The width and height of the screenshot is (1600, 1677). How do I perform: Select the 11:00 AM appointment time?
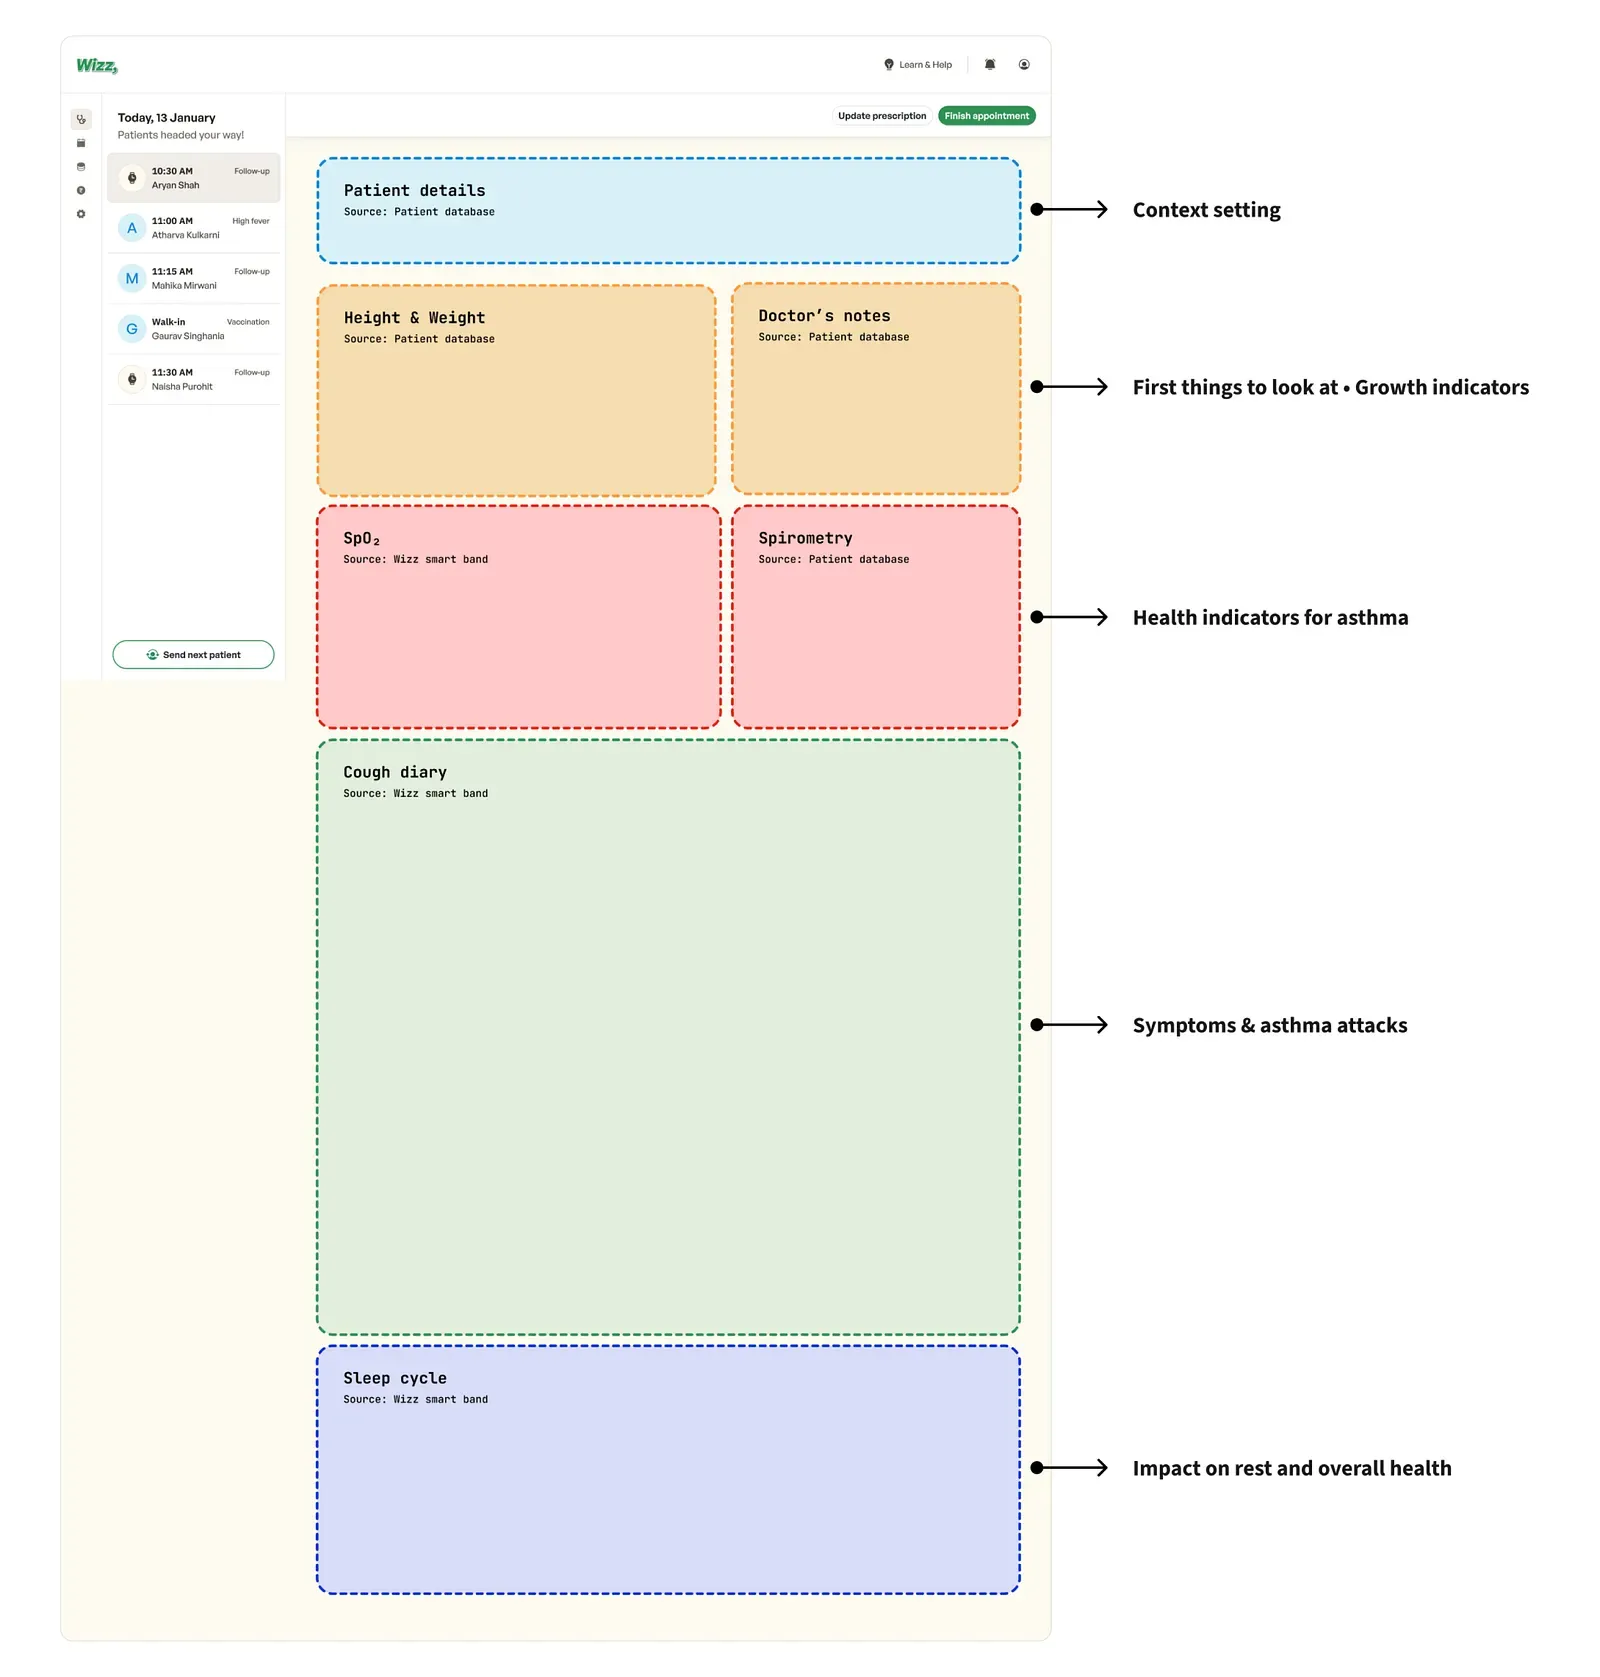172,221
